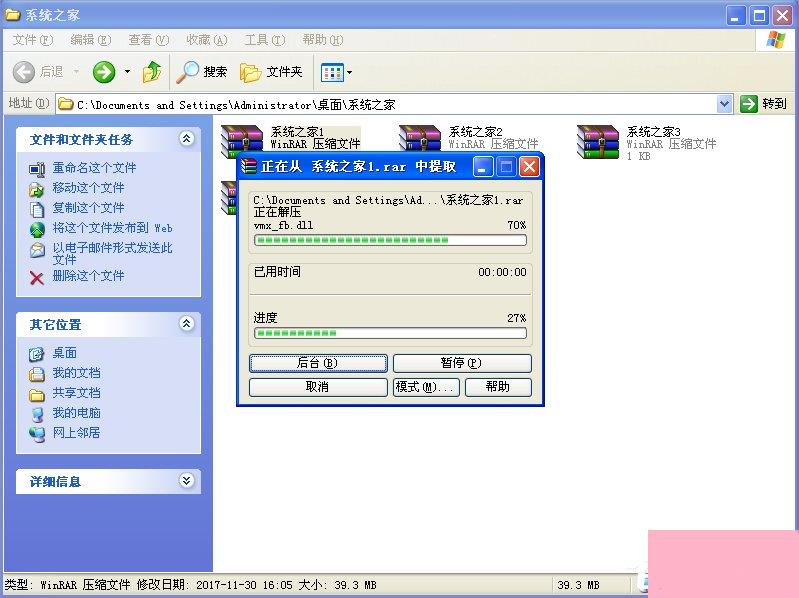Click the 转到 Go button

point(763,104)
